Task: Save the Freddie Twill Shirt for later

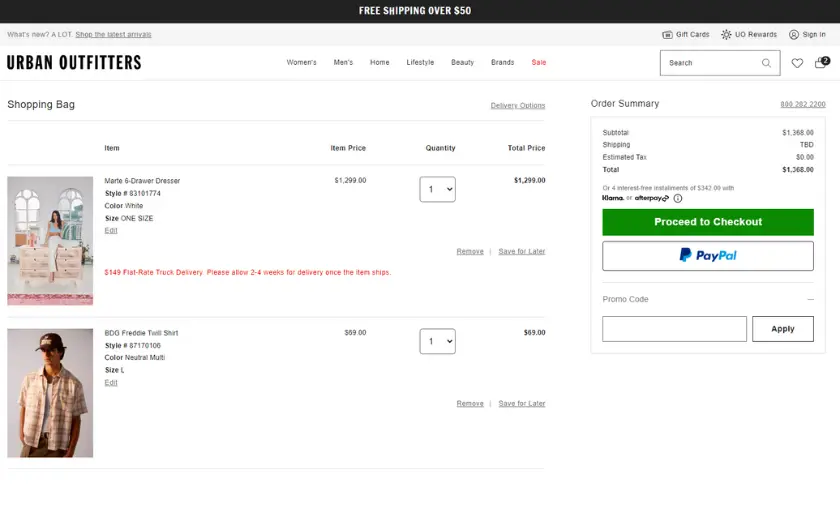Action: click(522, 404)
